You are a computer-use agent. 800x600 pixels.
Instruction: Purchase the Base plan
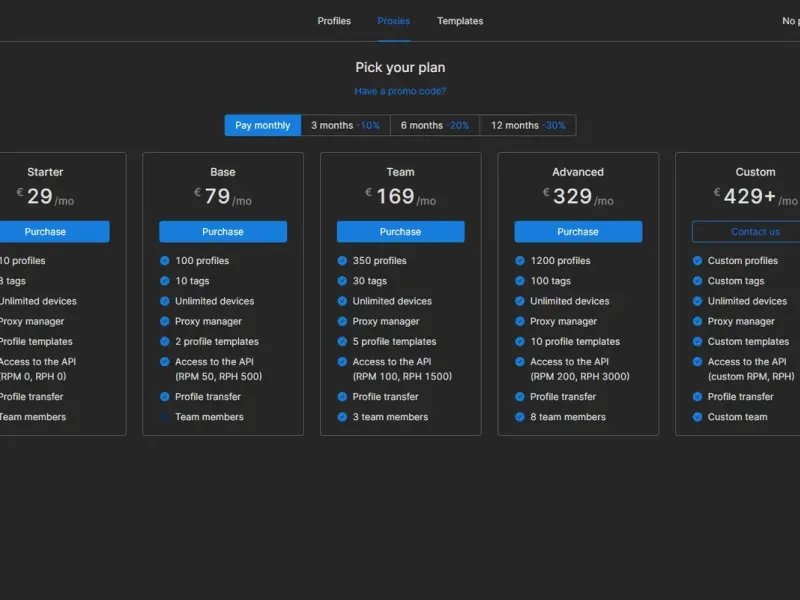pyautogui.click(x=223, y=232)
